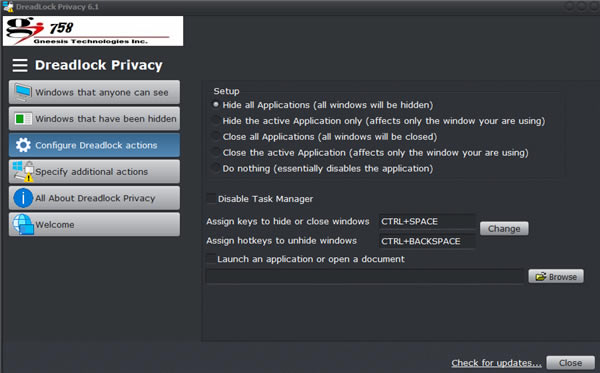
Task: Open All About Dreadlock Privacy page
Action: [94, 198]
